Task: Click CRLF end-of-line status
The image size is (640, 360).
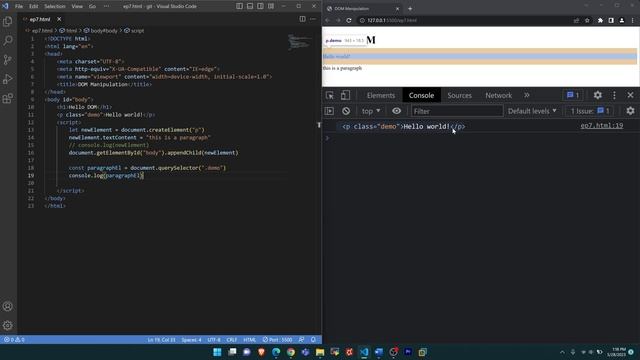Action: coord(232,340)
